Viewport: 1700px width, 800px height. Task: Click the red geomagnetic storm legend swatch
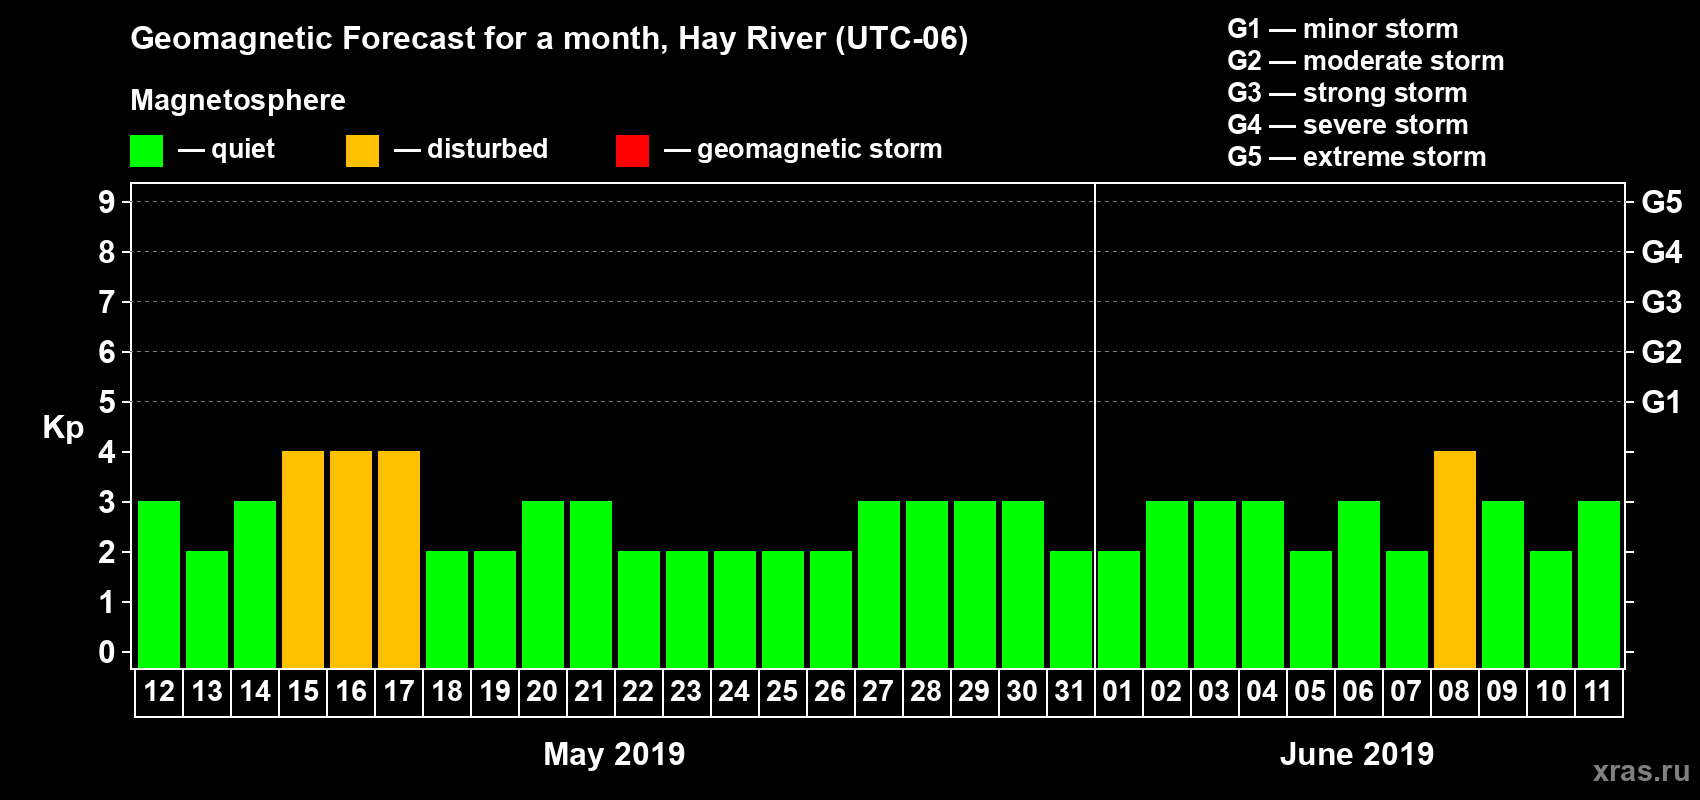coord(632,151)
